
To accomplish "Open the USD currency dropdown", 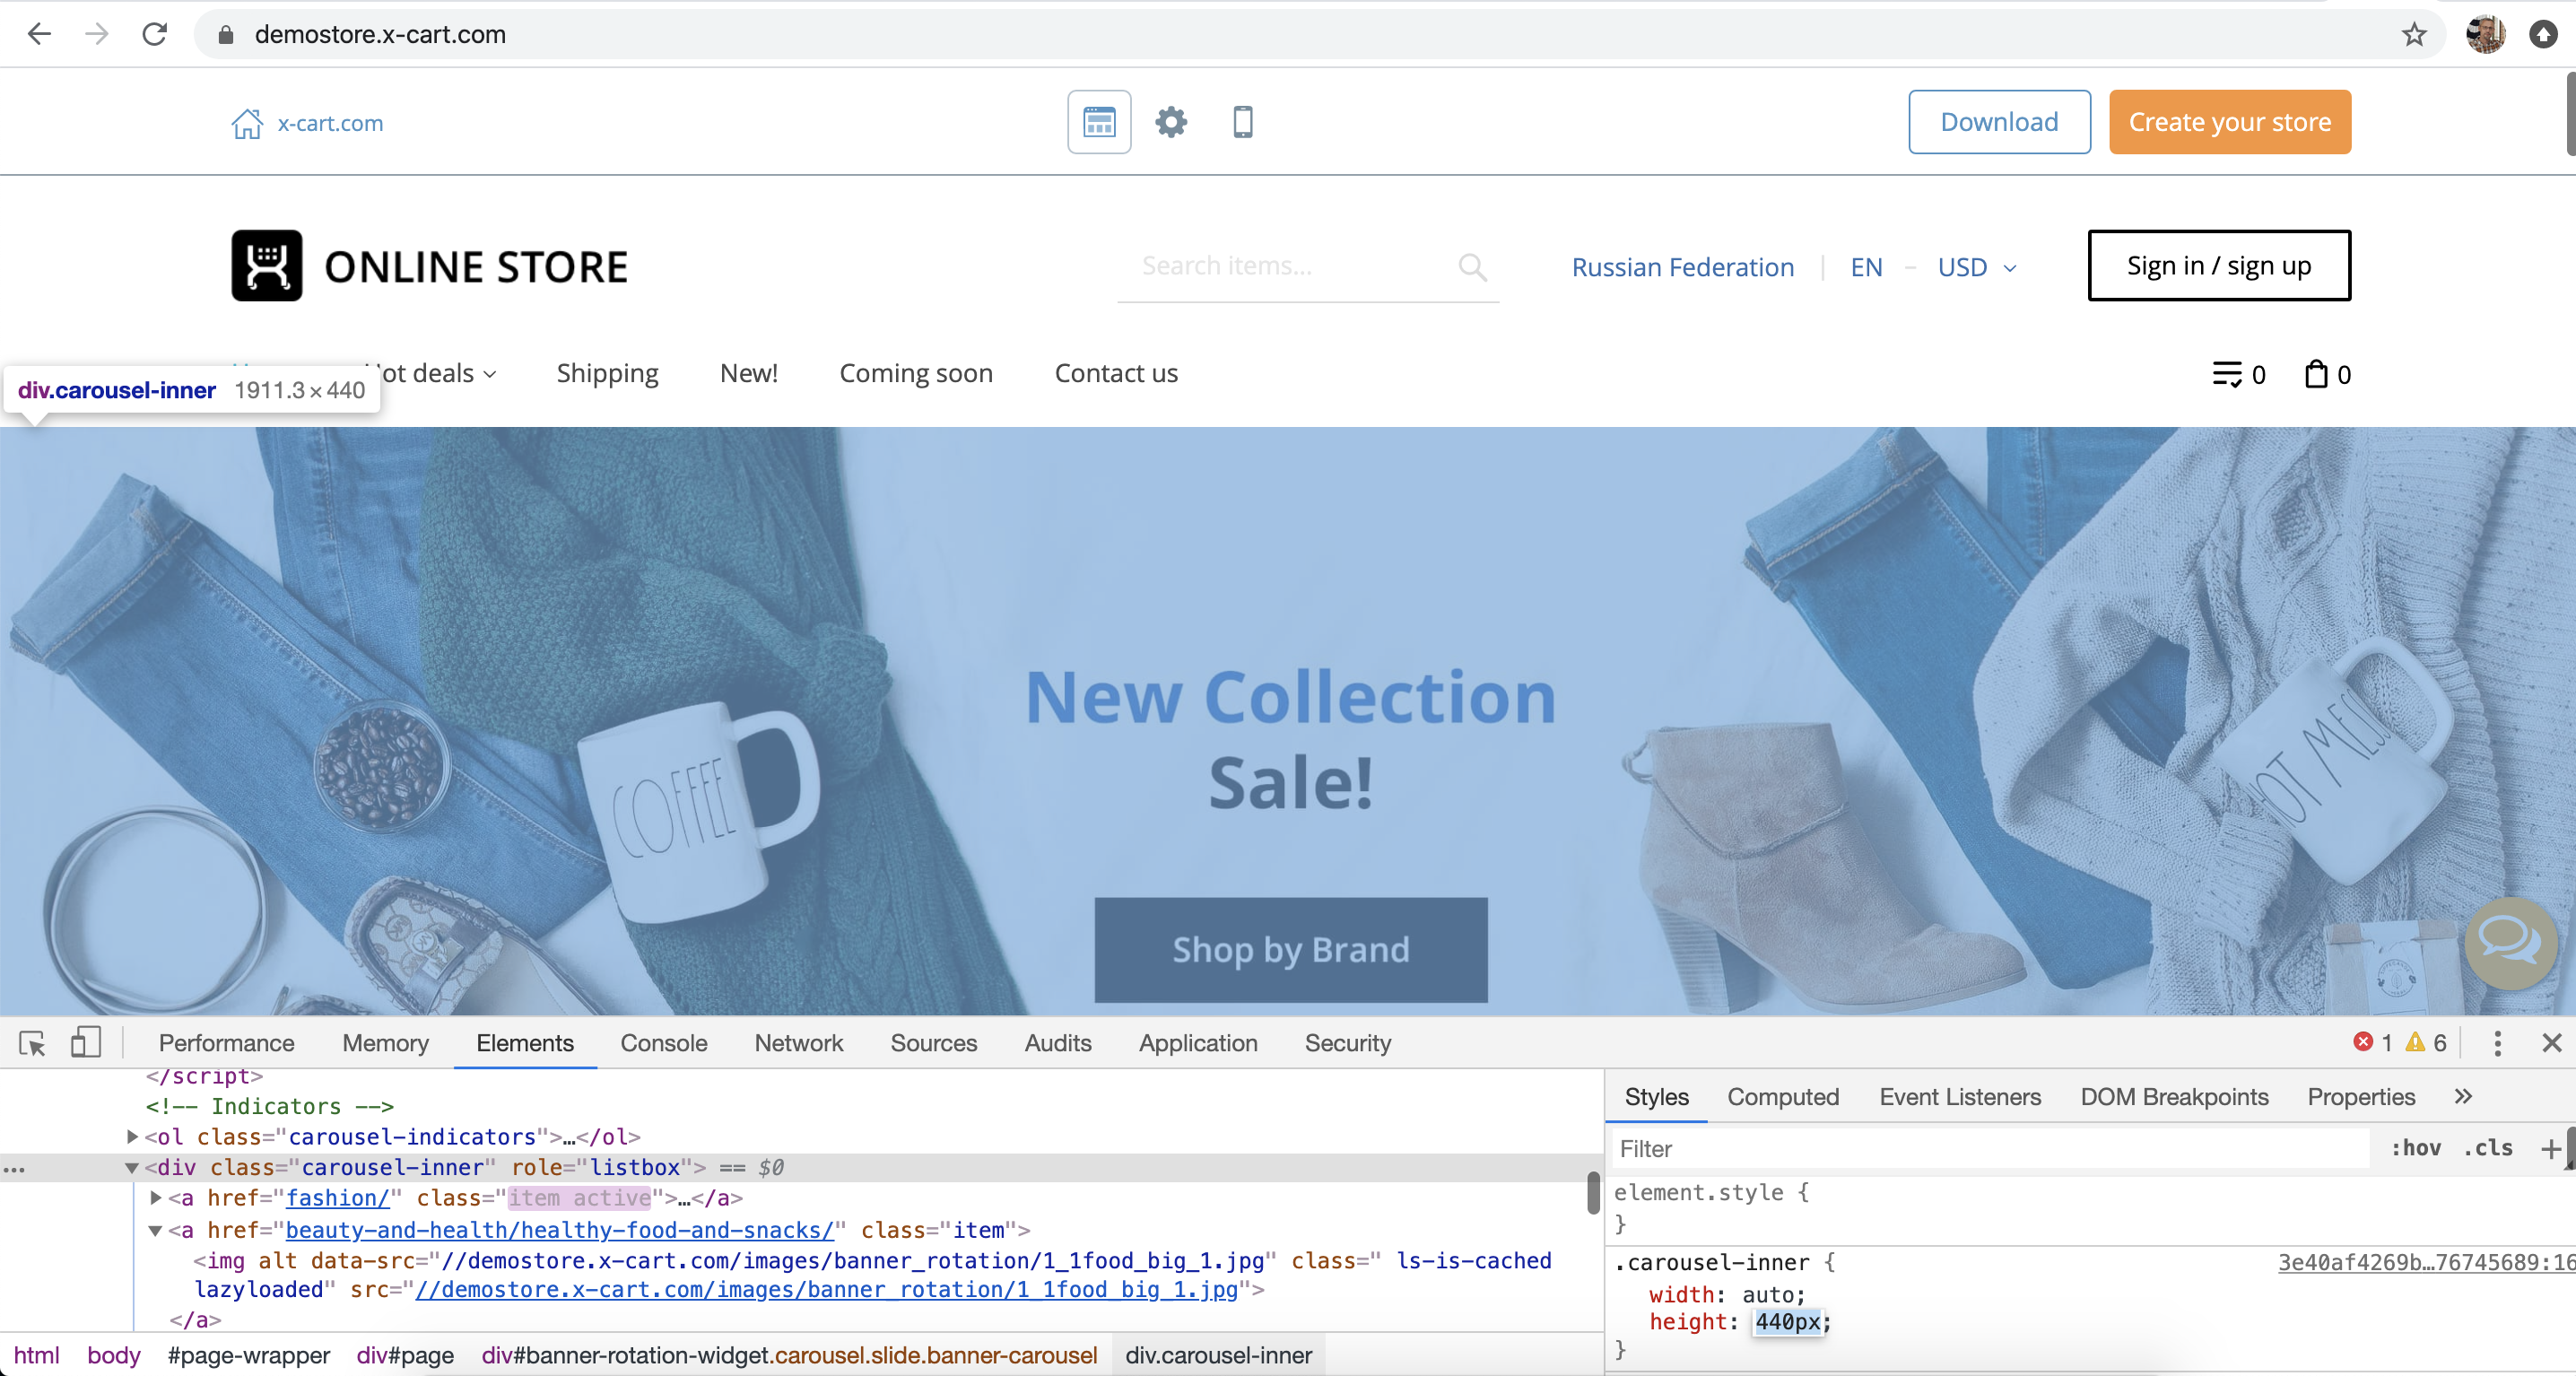I will [1977, 267].
